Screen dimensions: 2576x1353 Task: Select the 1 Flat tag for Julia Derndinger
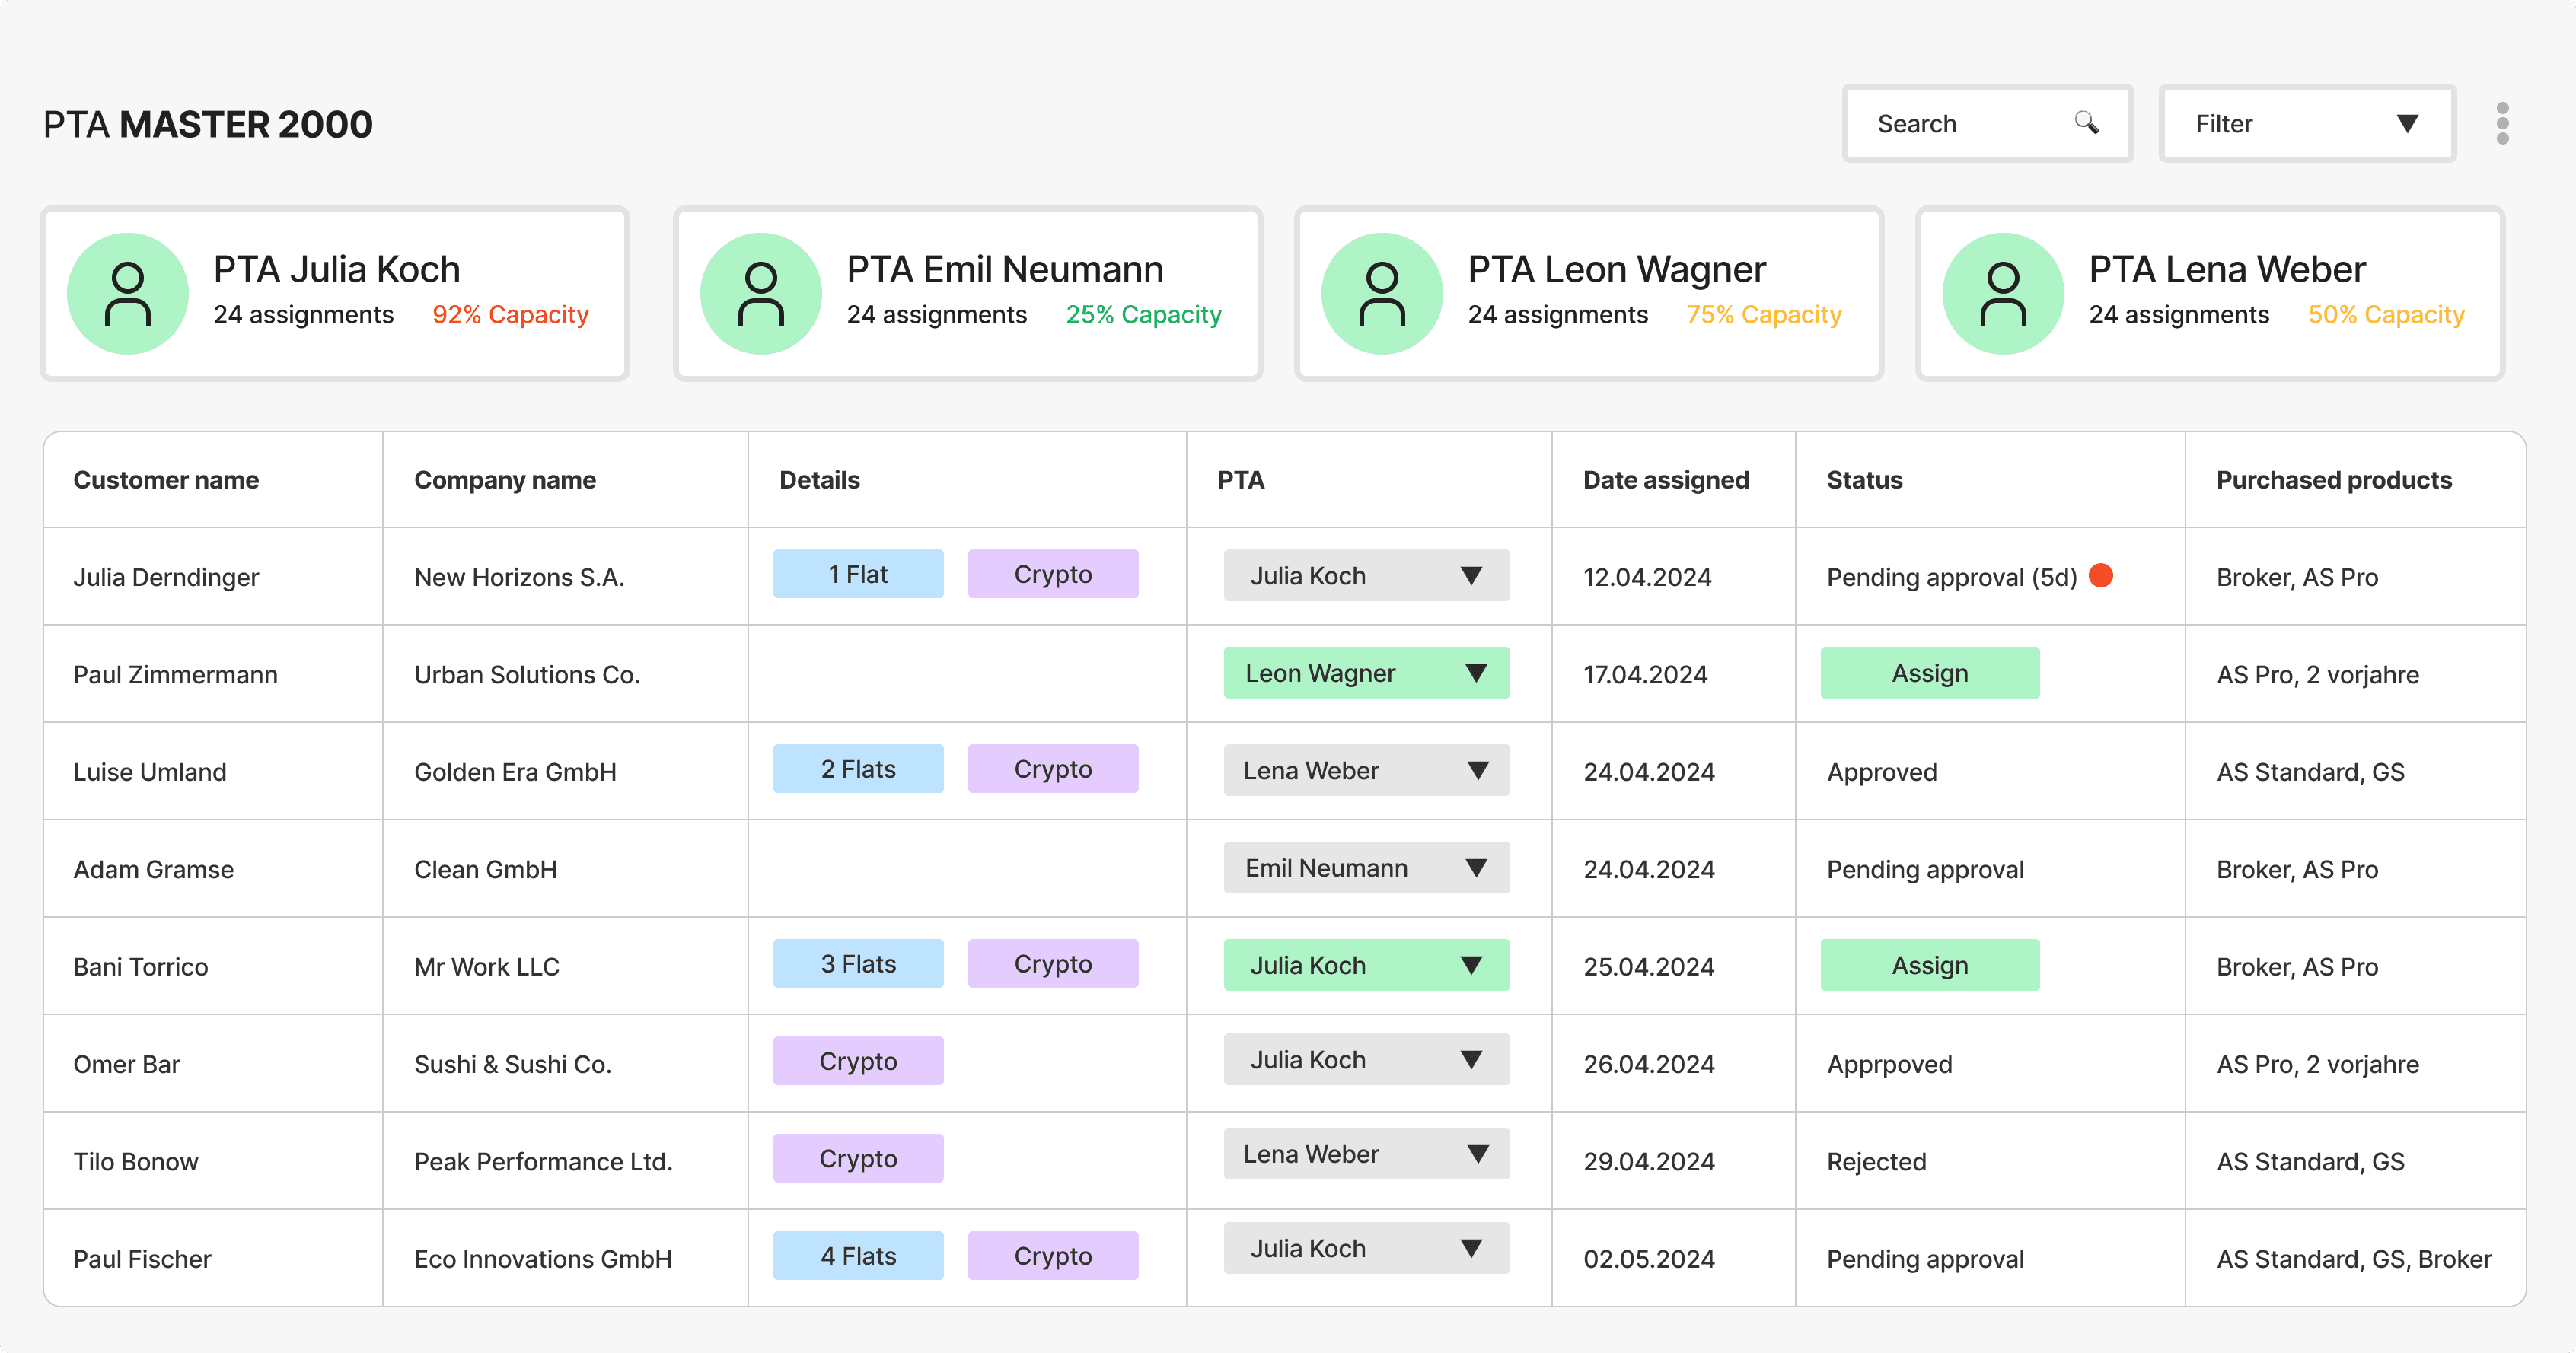[857, 574]
